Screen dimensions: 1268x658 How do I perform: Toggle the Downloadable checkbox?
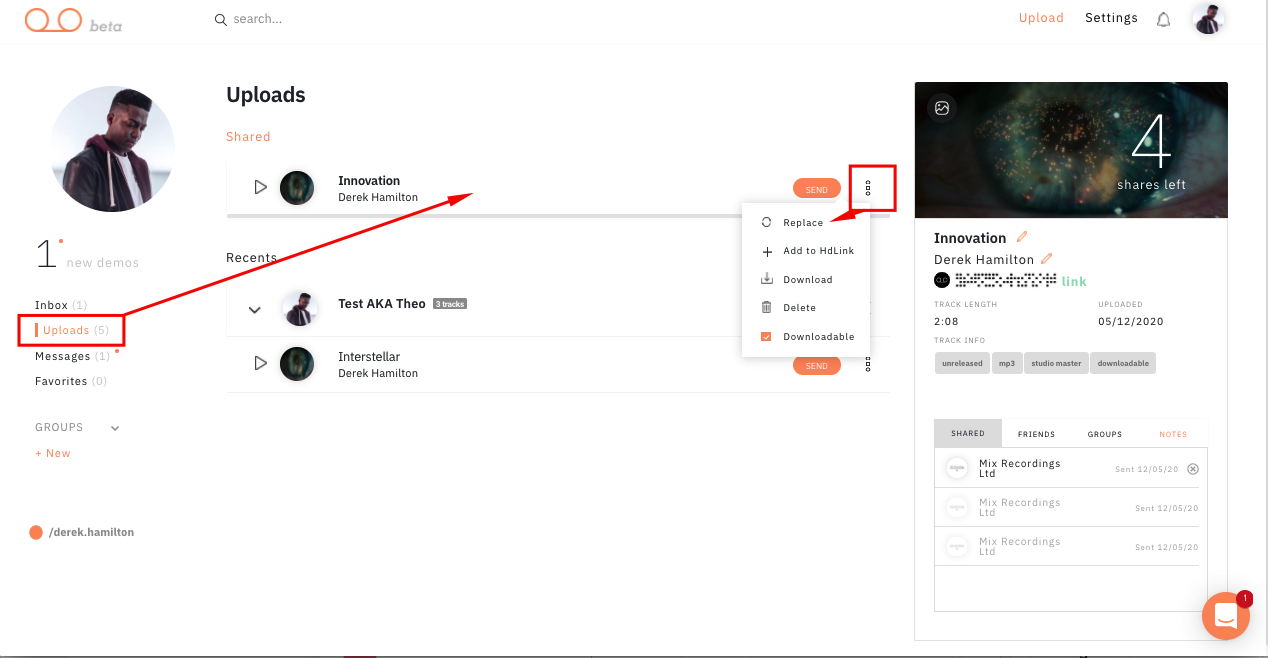tap(766, 337)
